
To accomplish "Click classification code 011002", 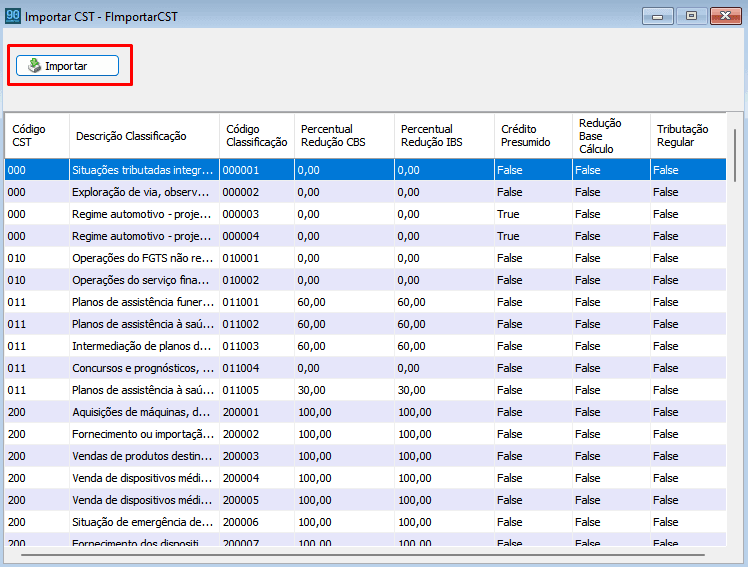I will (x=240, y=324).
